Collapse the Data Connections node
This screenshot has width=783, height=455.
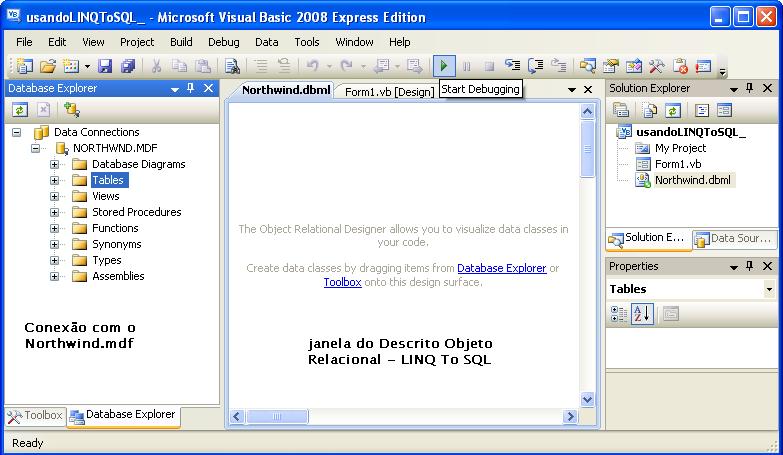click(17, 132)
